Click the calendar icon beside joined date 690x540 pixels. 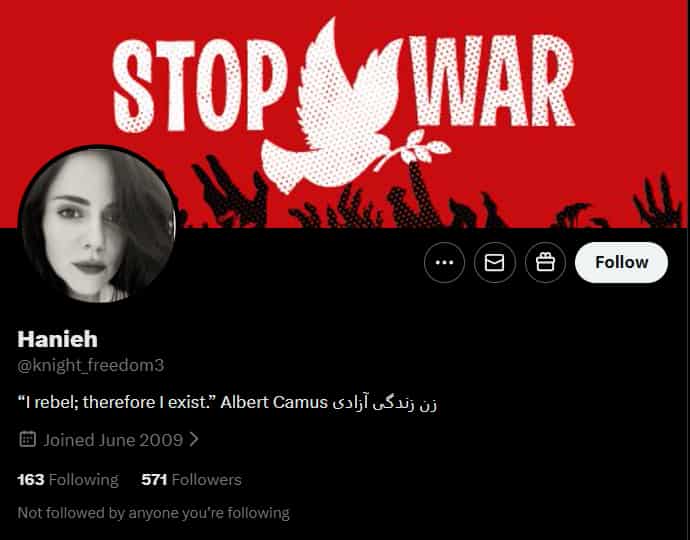[27, 439]
